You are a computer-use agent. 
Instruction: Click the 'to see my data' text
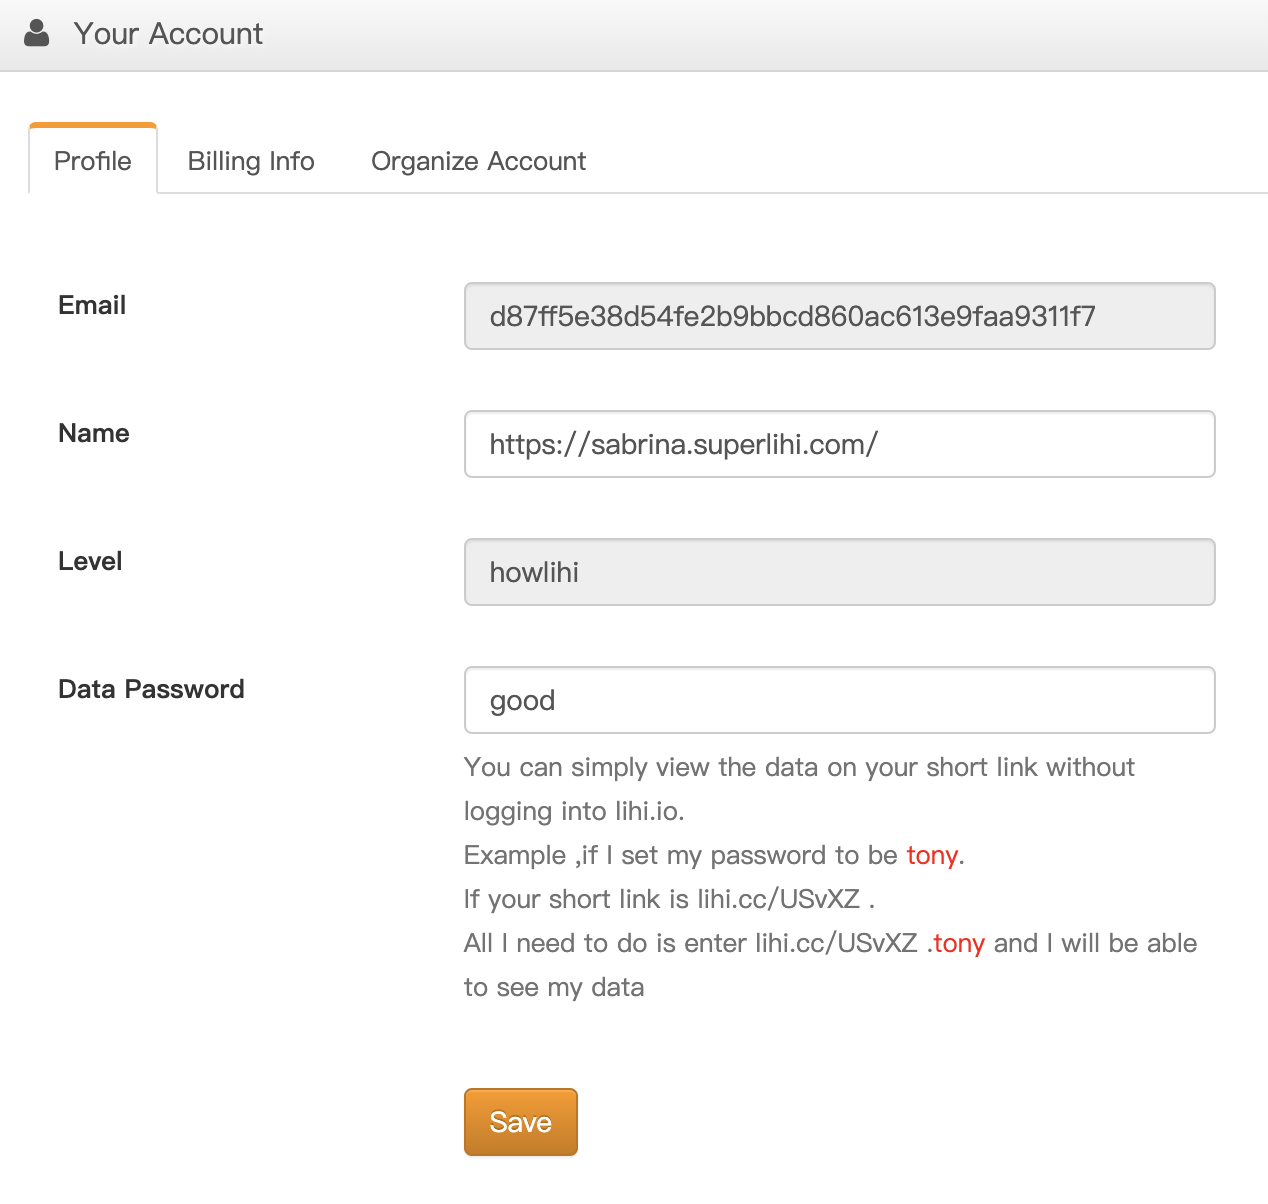point(554,987)
